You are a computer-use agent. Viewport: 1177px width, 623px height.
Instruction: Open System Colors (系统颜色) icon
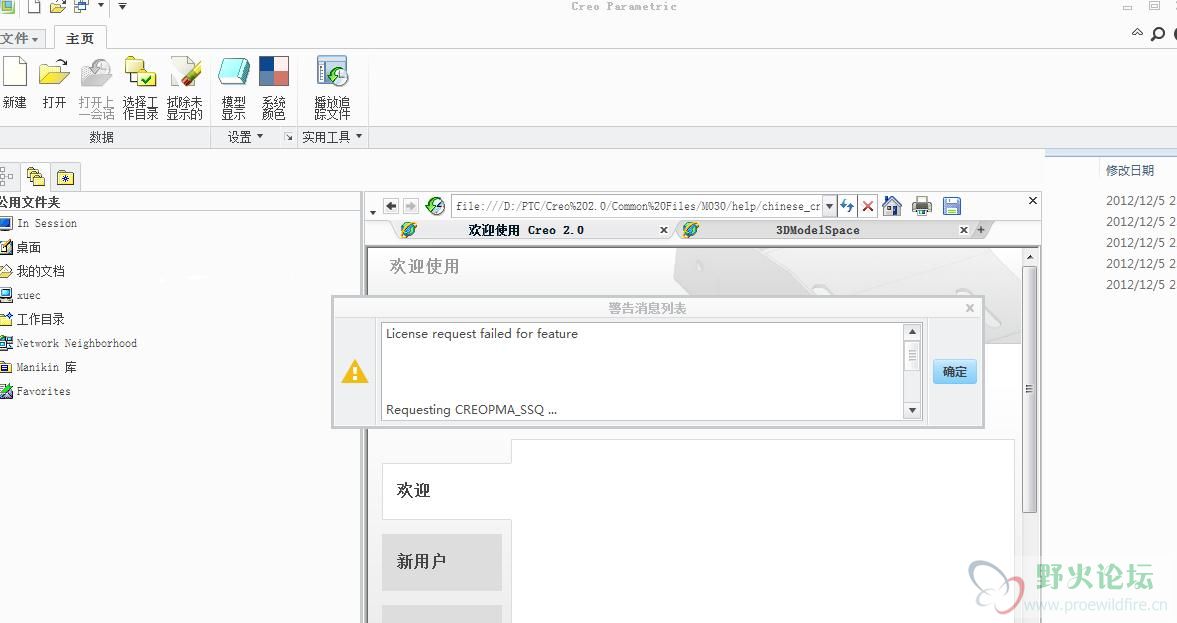click(x=273, y=72)
